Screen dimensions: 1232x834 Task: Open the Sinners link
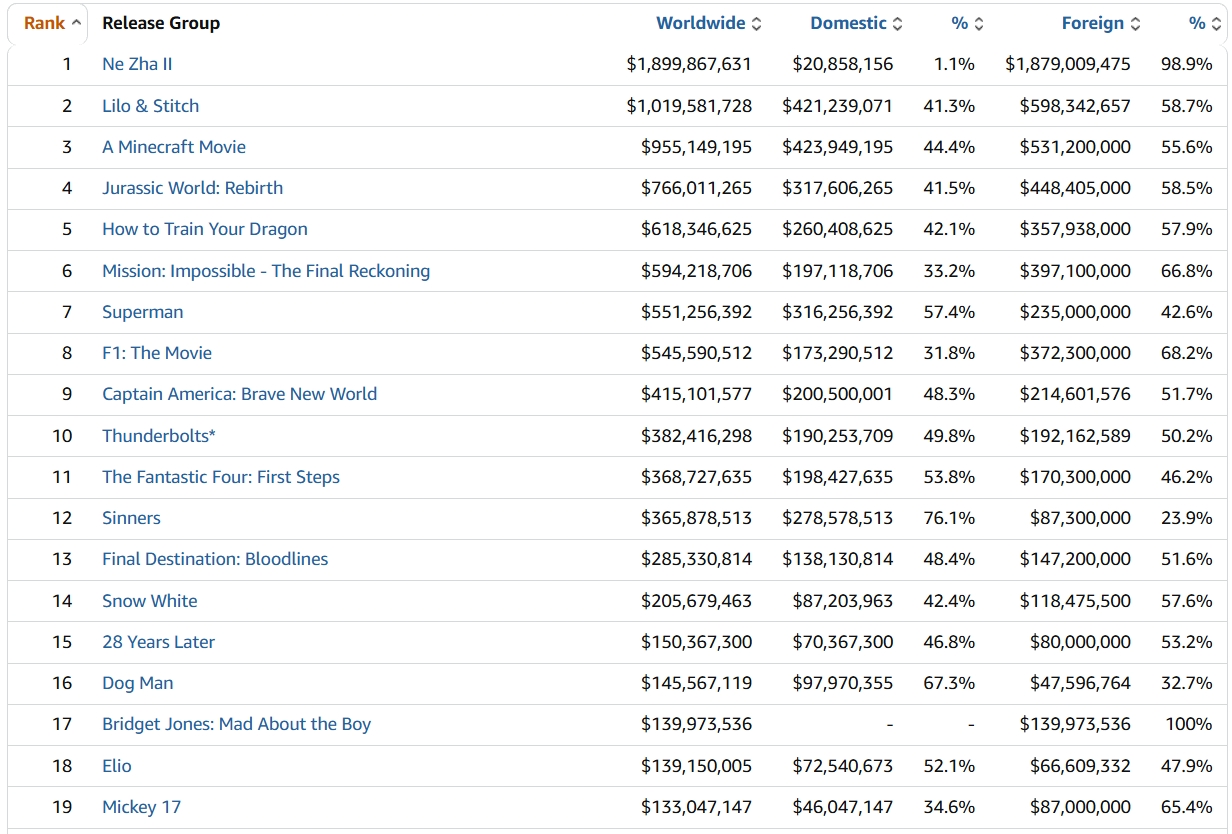click(x=131, y=518)
